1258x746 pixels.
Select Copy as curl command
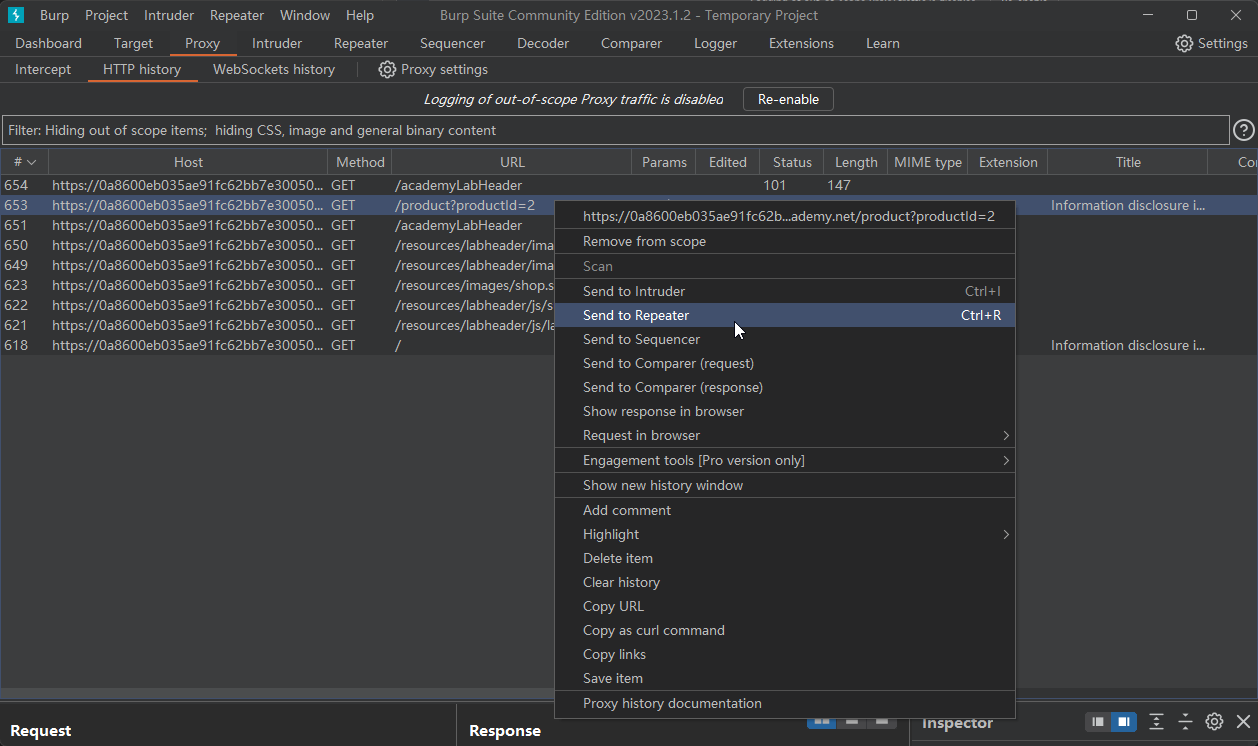[x=785, y=630]
